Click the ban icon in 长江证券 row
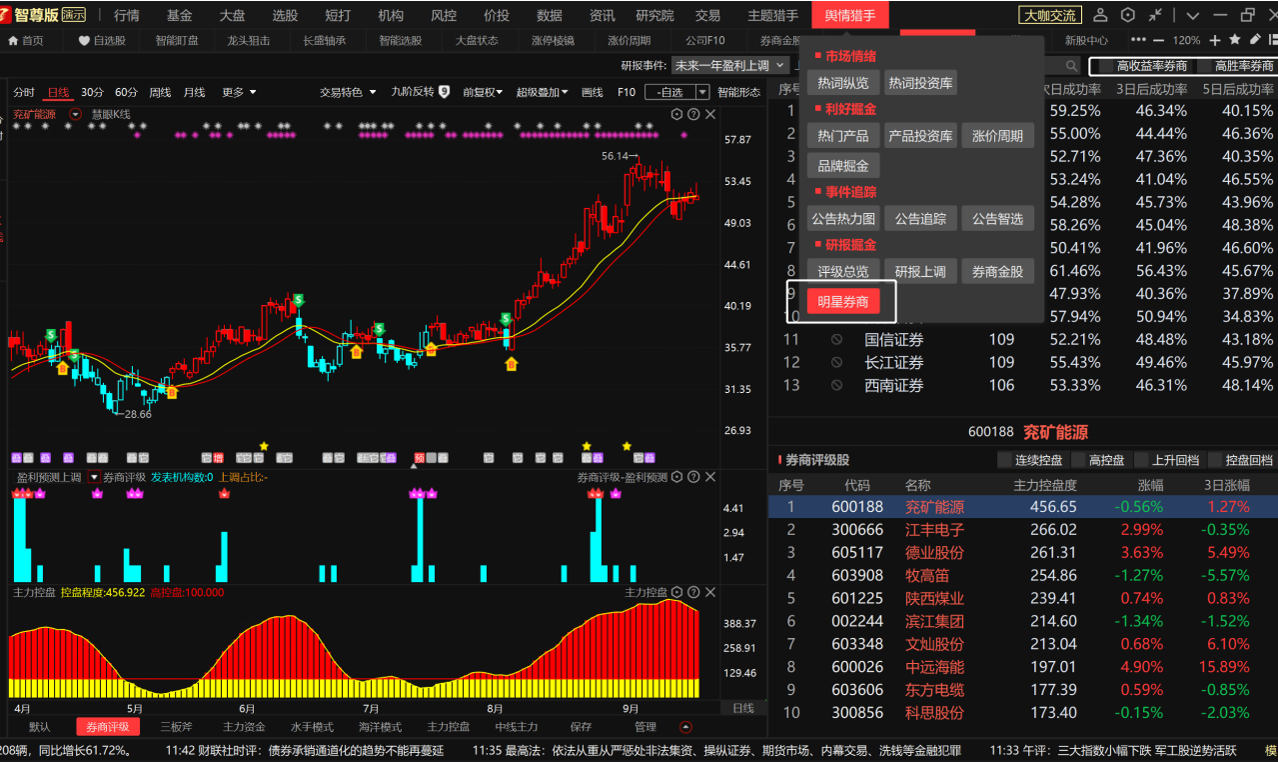 coord(837,363)
